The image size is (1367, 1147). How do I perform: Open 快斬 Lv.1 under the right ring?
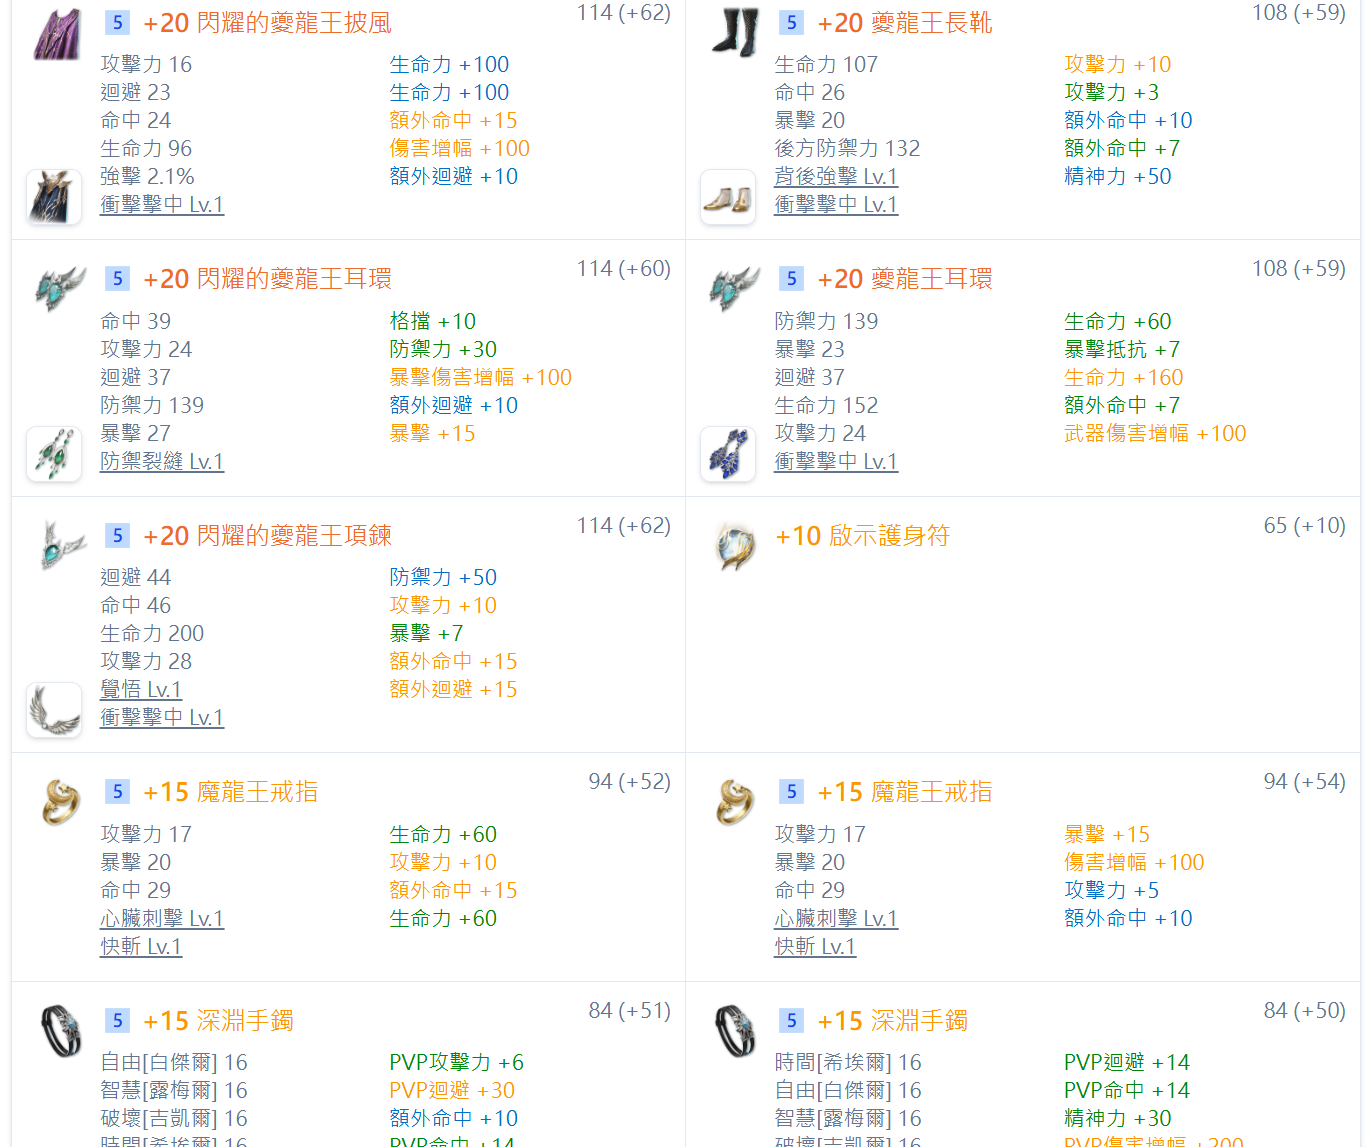[x=815, y=947]
